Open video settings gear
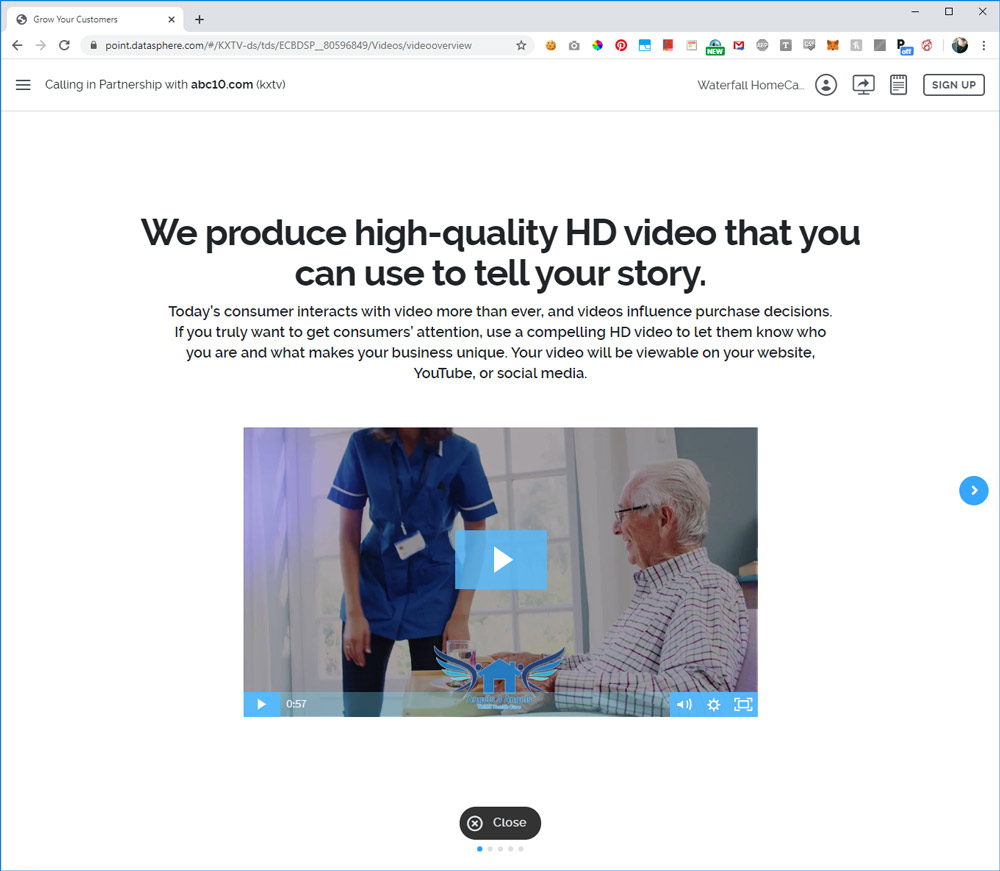Image resolution: width=1000 pixels, height=871 pixels. (713, 704)
